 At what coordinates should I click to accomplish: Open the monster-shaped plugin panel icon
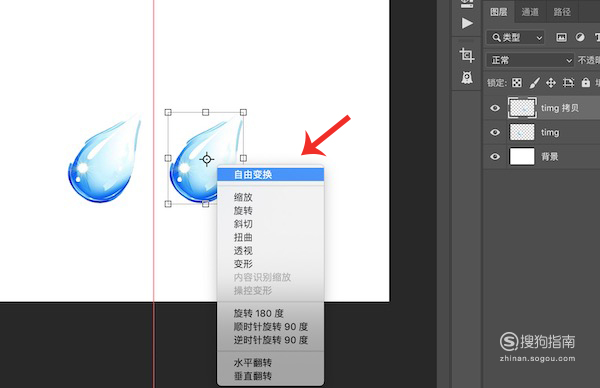tap(467, 78)
